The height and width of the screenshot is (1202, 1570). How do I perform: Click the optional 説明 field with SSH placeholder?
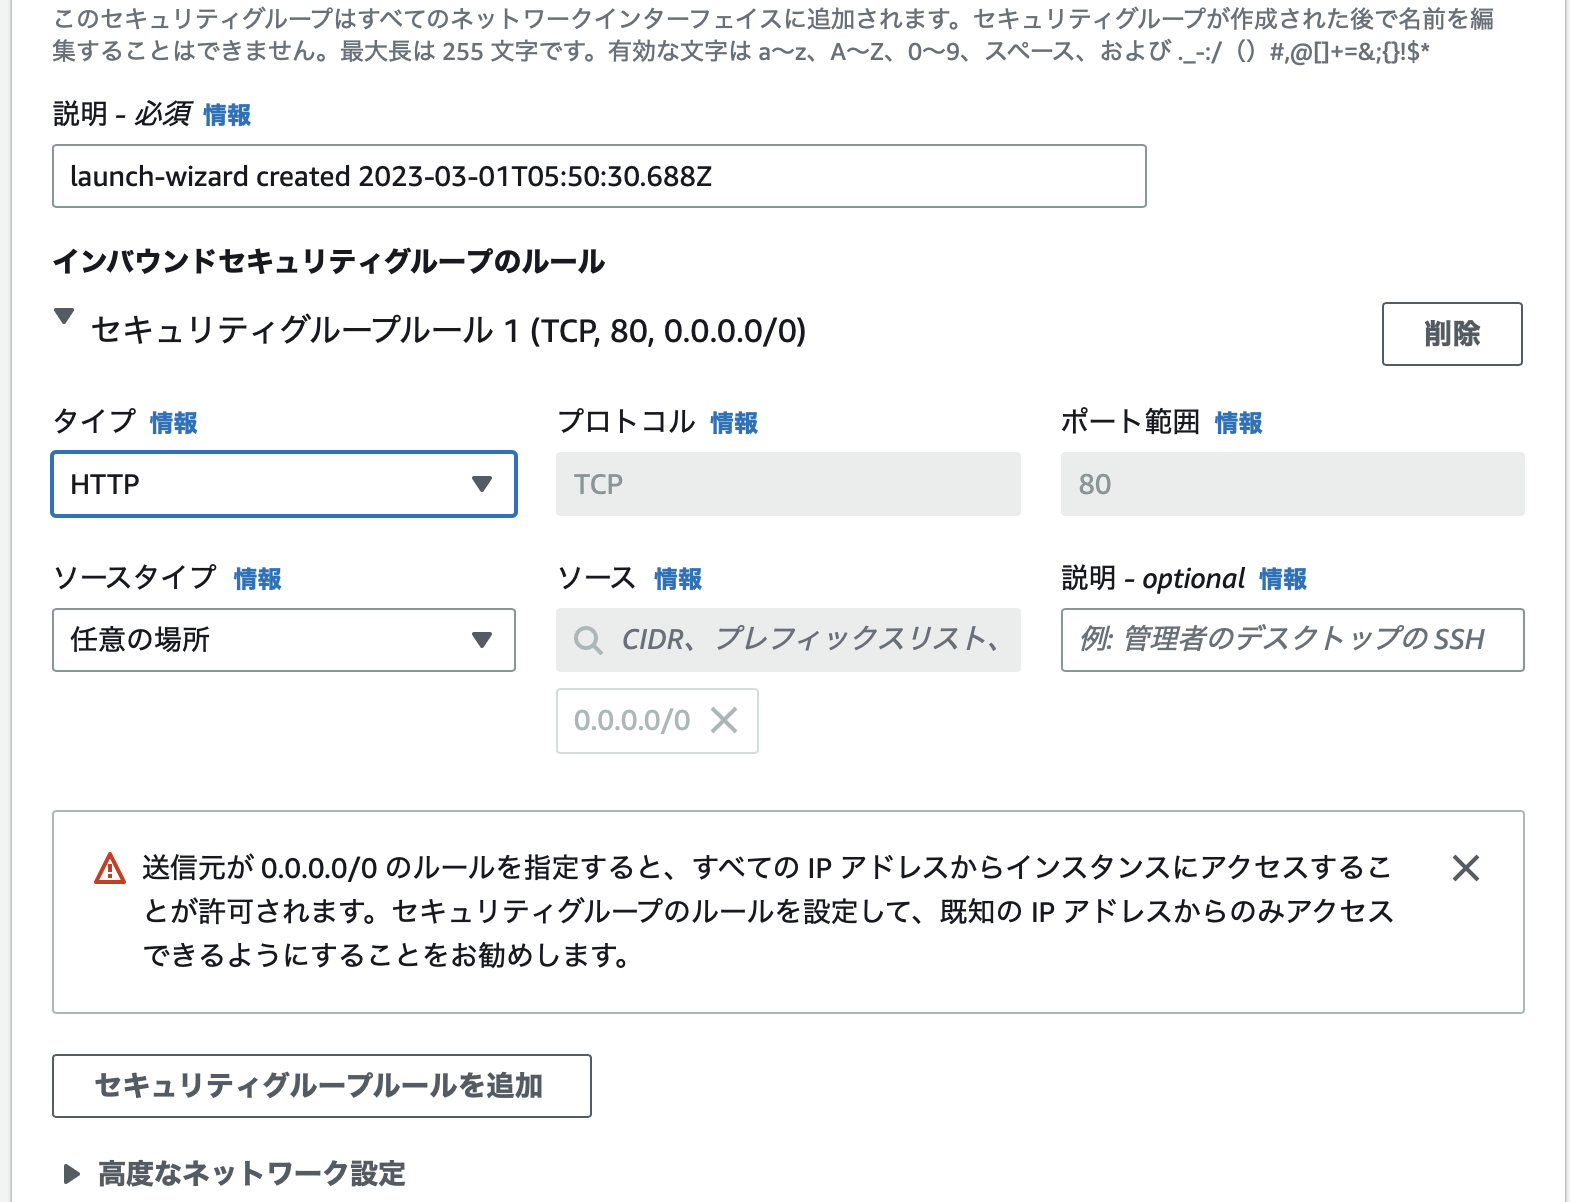click(x=1291, y=640)
